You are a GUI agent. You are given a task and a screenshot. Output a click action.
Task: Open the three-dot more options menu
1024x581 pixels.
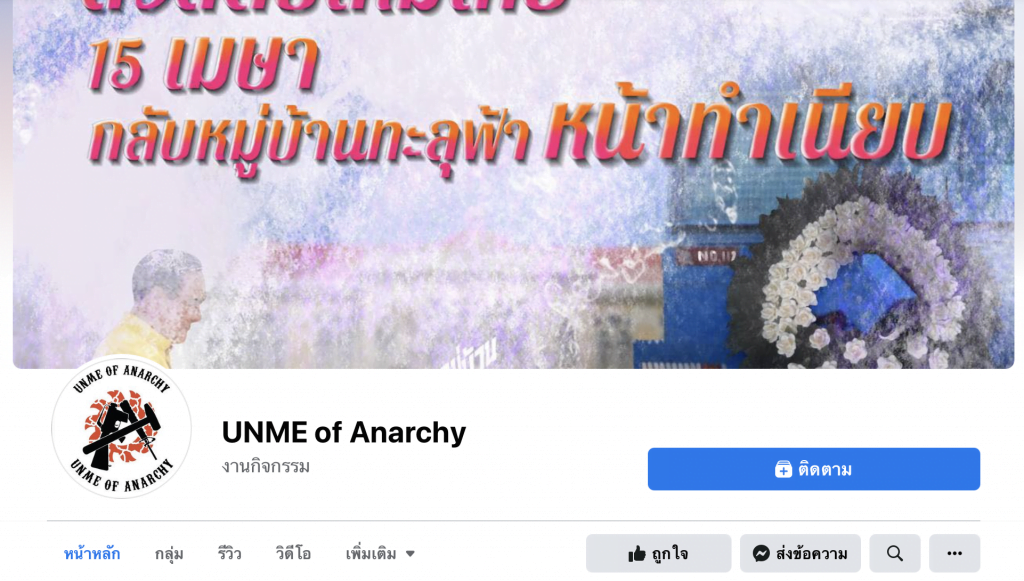955,554
